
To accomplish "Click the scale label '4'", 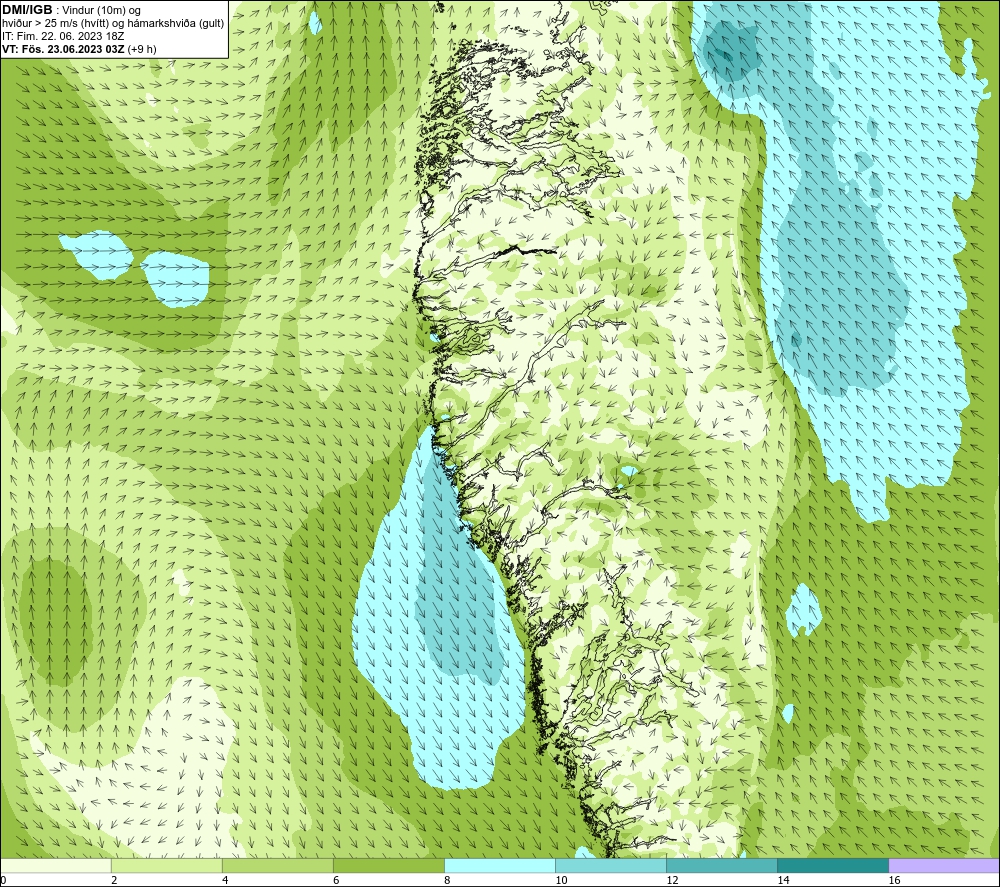I will coord(225,881).
